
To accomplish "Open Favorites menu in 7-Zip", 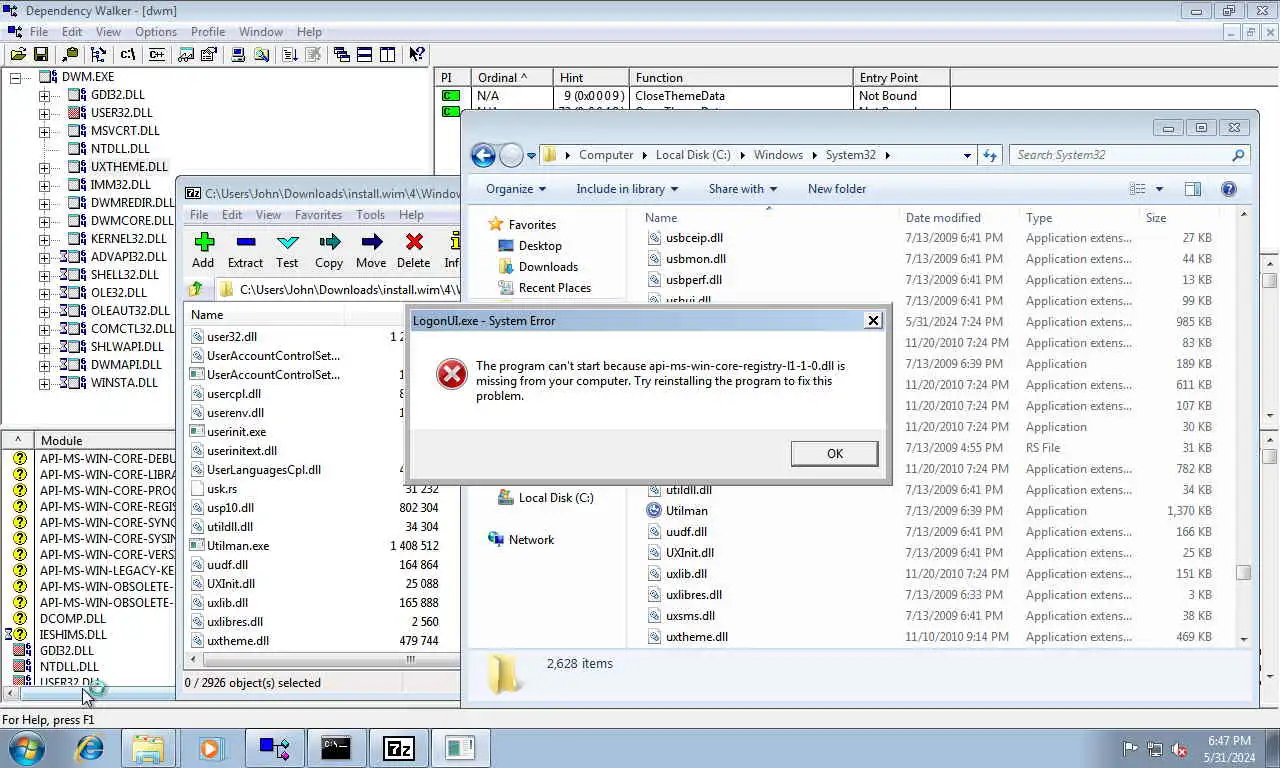I will [318, 215].
